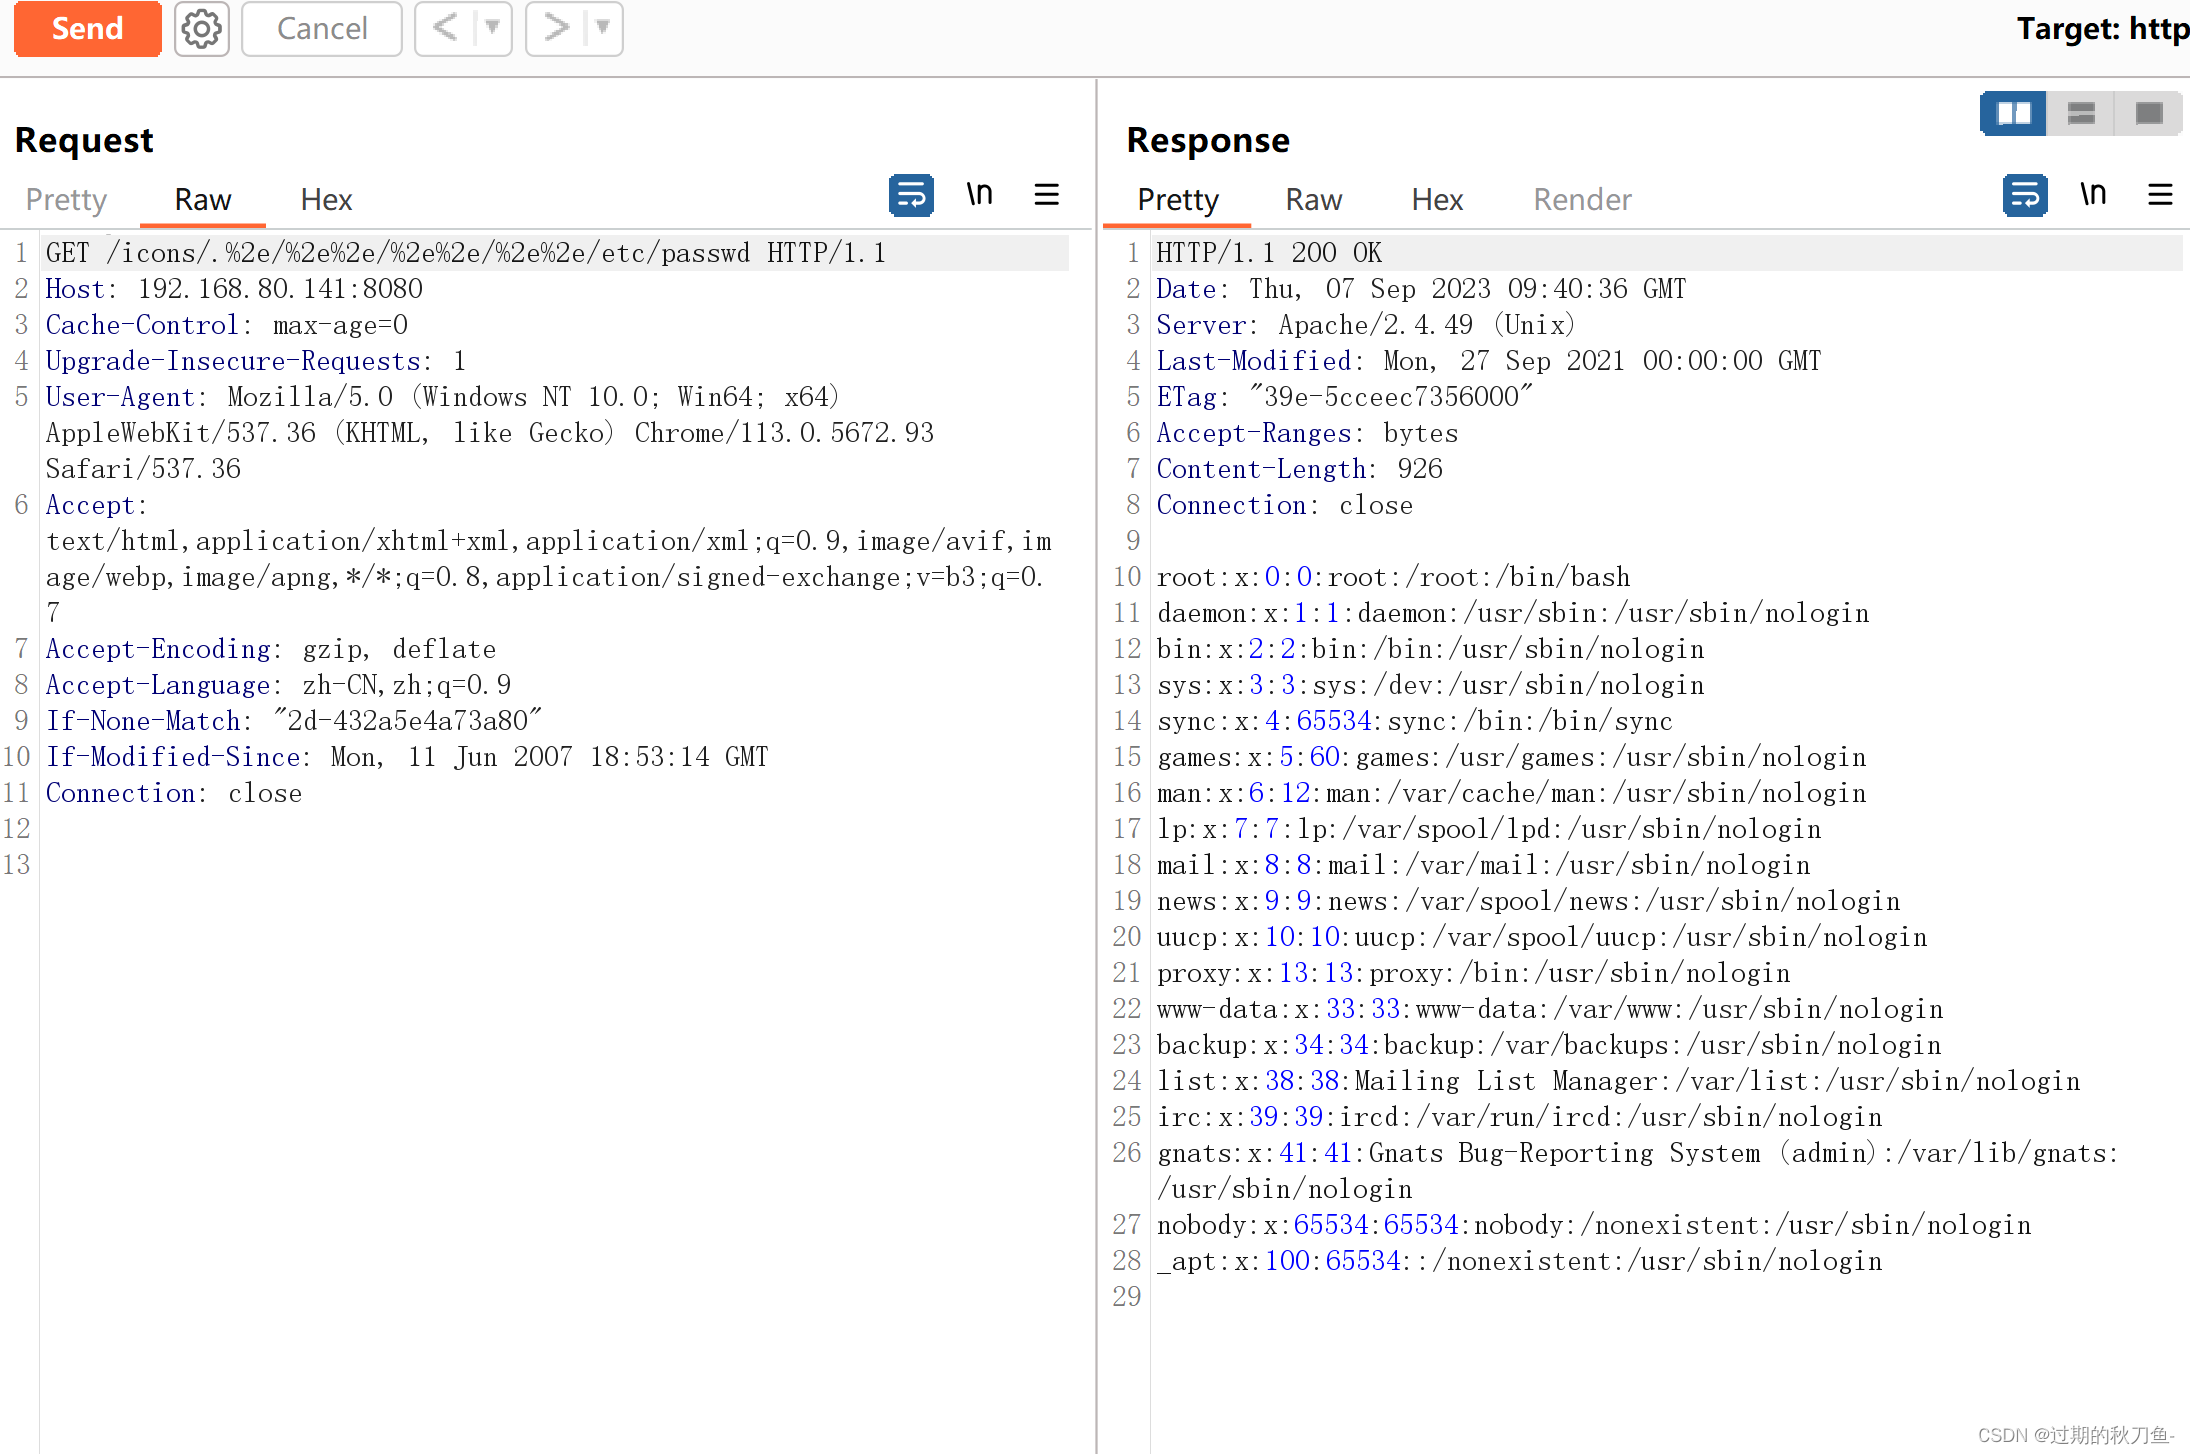The width and height of the screenshot is (2190, 1454).
Task: Click the Last-Modified response header
Action: pyautogui.click(x=1489, y=361)
